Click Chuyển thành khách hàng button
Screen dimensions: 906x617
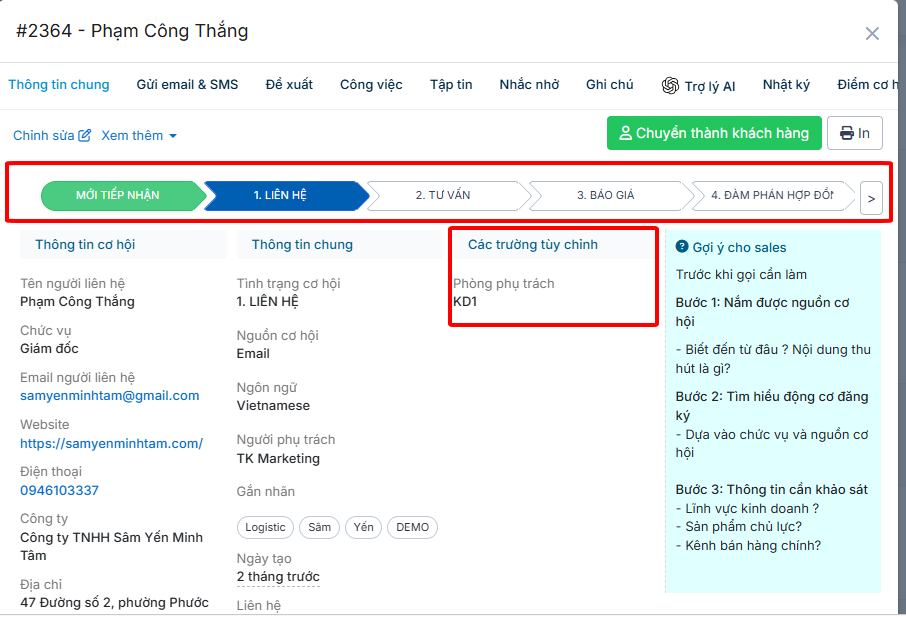point(714,133)
